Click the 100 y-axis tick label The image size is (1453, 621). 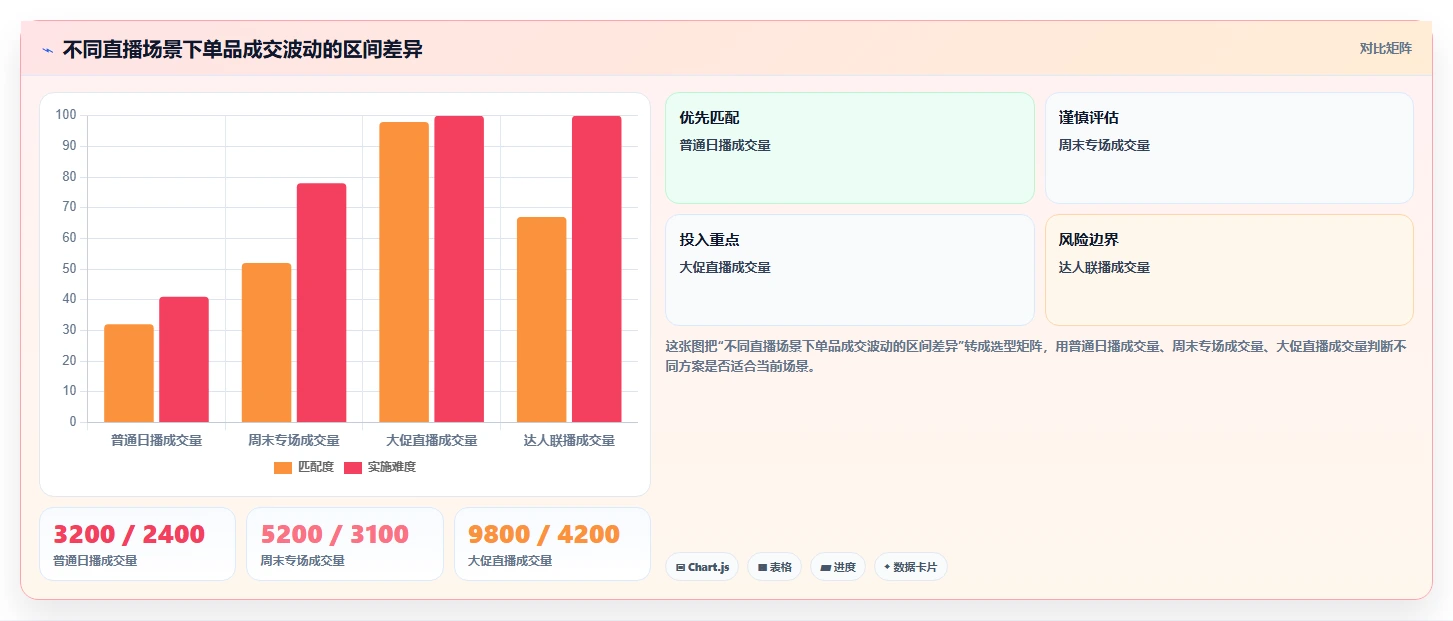(66, 115)
